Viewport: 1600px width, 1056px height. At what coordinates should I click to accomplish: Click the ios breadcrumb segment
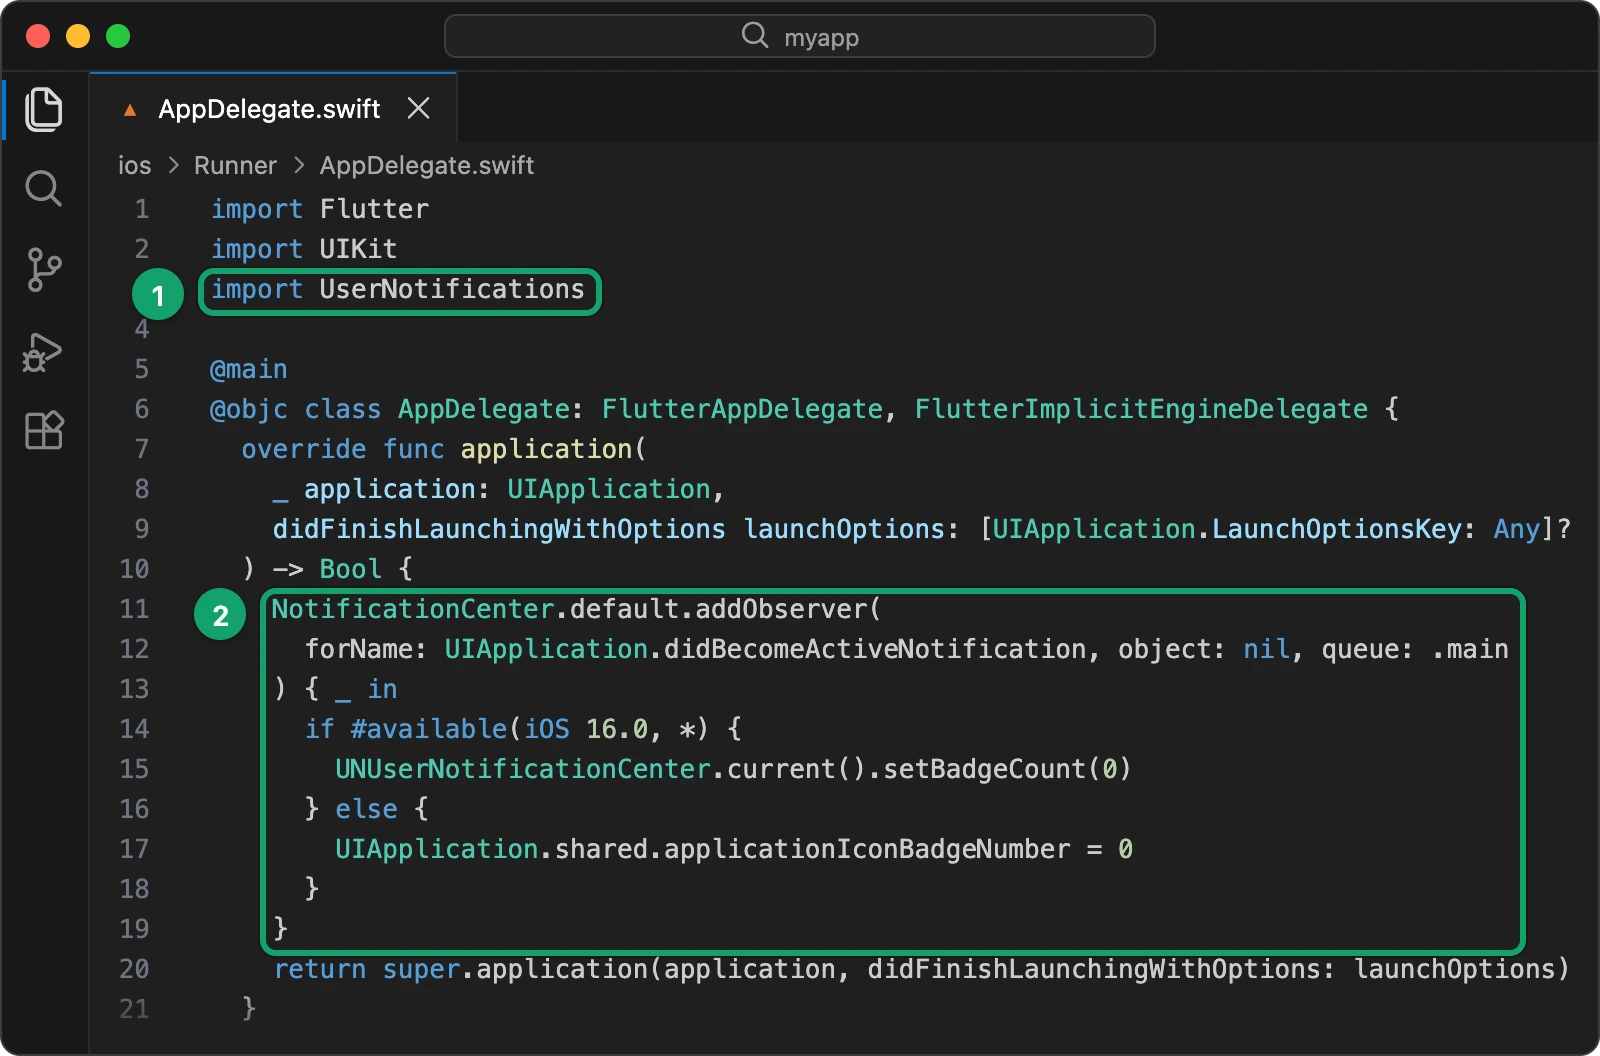click(135, 165)
